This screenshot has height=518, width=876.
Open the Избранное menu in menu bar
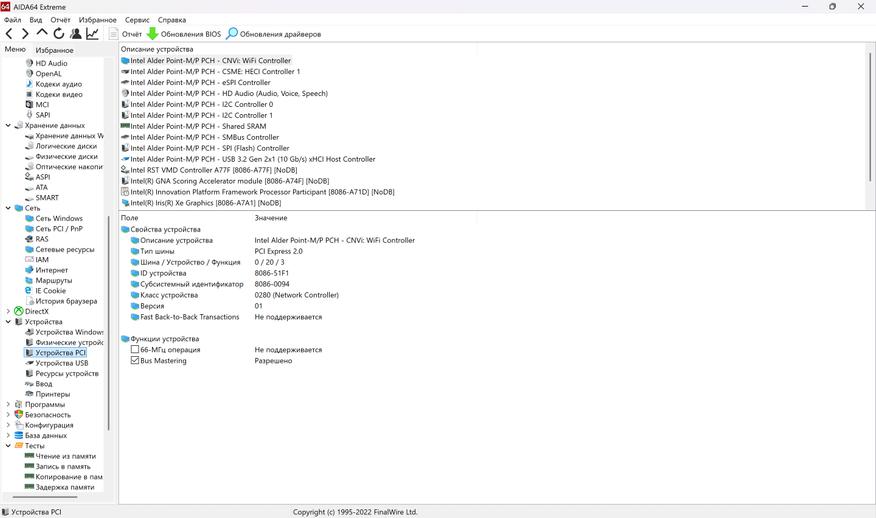click(x=98, y=20)
